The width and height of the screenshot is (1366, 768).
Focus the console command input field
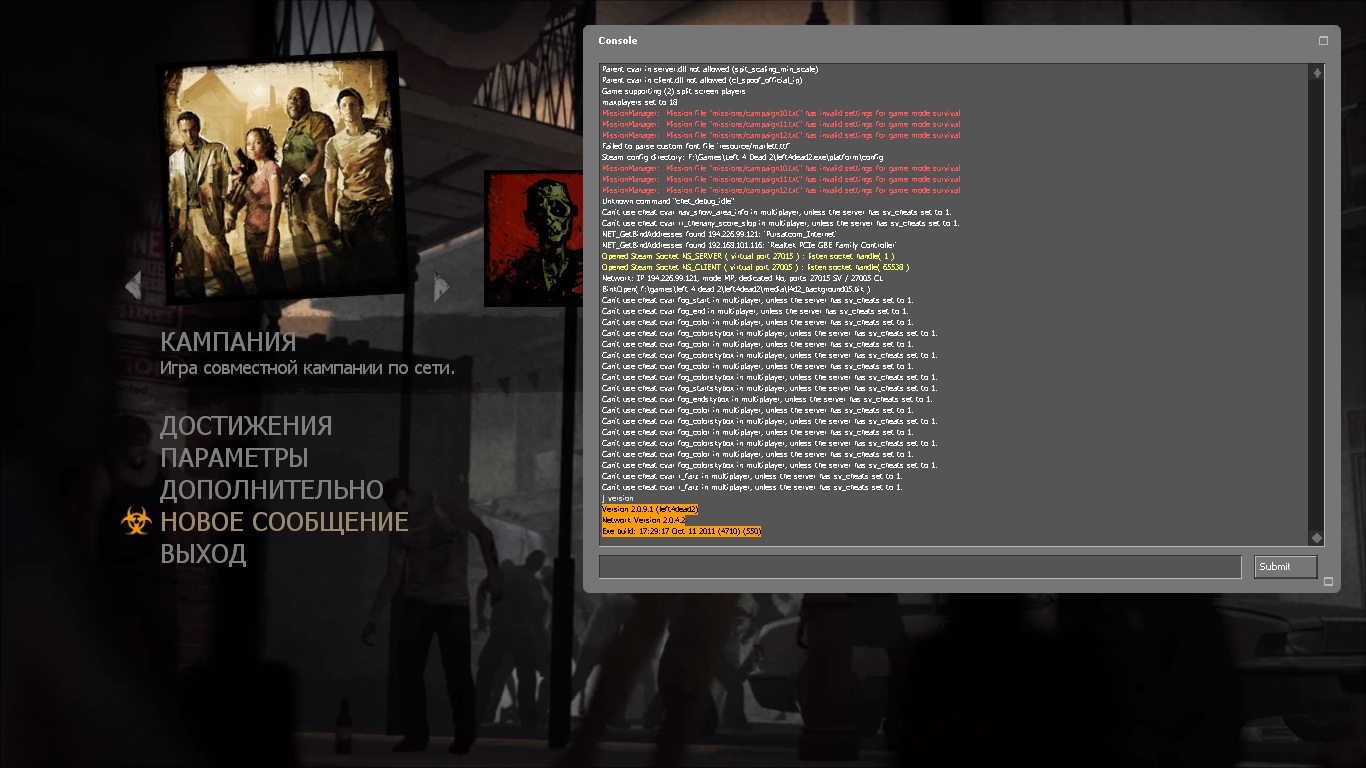(x=920, y=567)
